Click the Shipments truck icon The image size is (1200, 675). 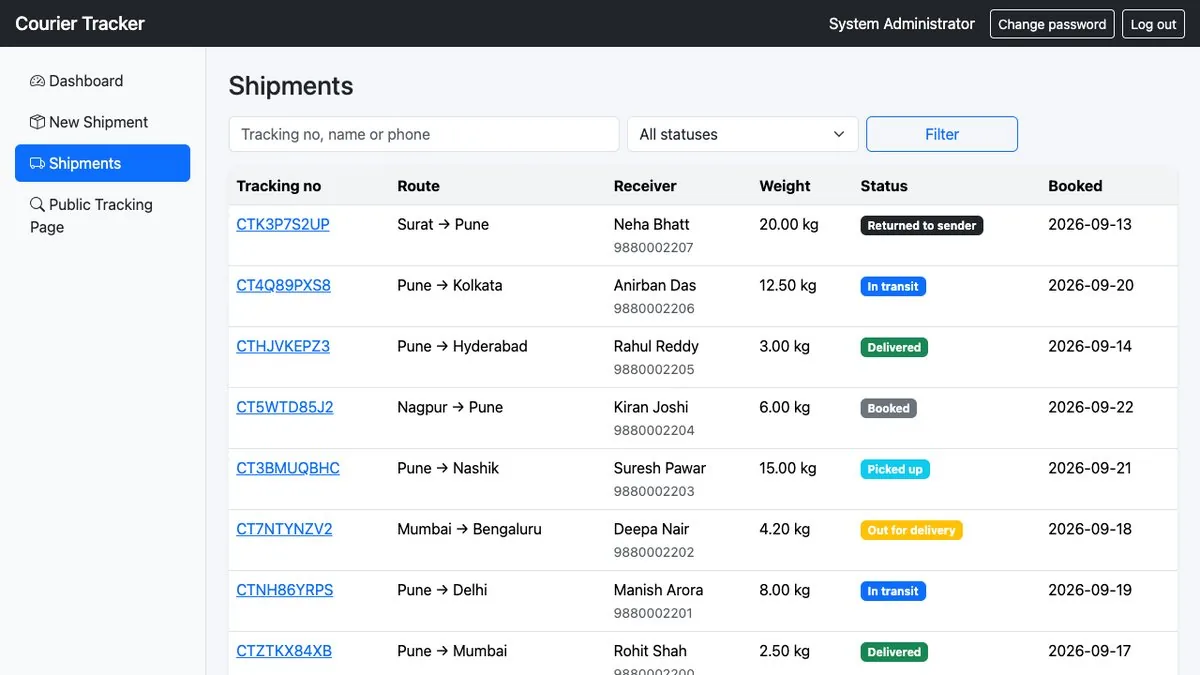click(37, 163)
